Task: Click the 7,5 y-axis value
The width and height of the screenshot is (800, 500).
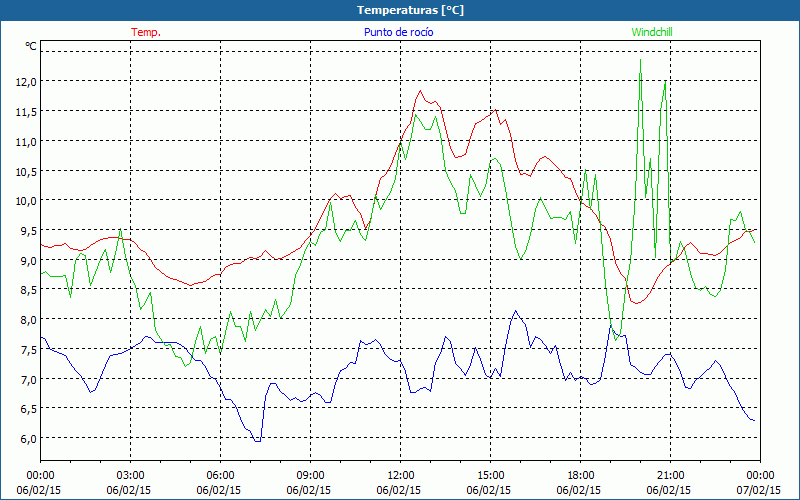Action: coord(29,349)
